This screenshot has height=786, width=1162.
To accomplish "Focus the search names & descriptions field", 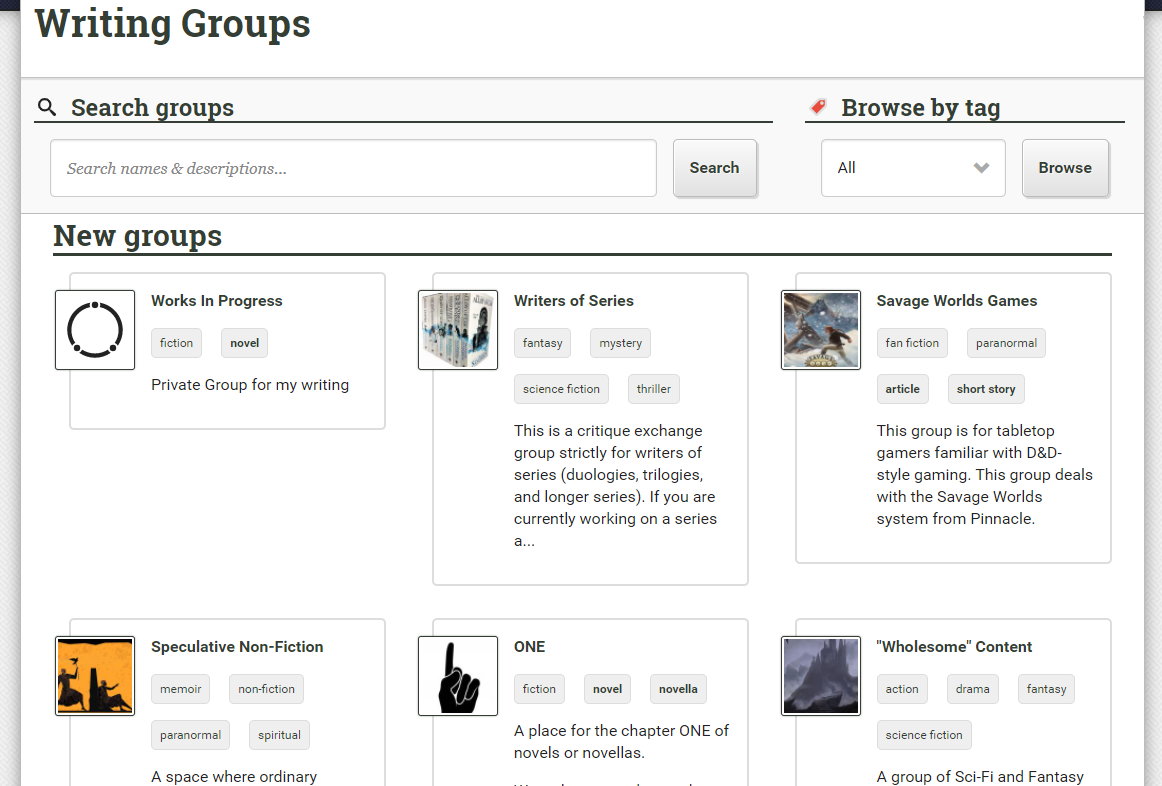I will [x=353, y=168].
